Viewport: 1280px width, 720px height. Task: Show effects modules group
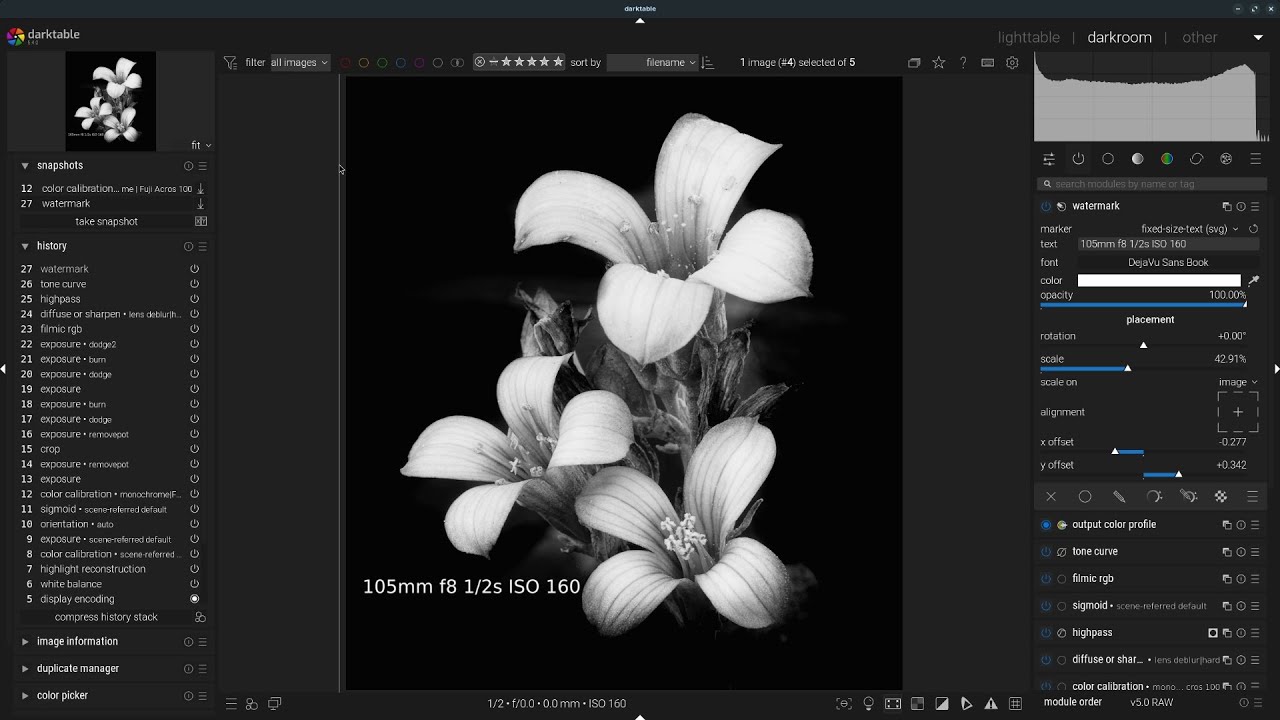click(1226, 159)
